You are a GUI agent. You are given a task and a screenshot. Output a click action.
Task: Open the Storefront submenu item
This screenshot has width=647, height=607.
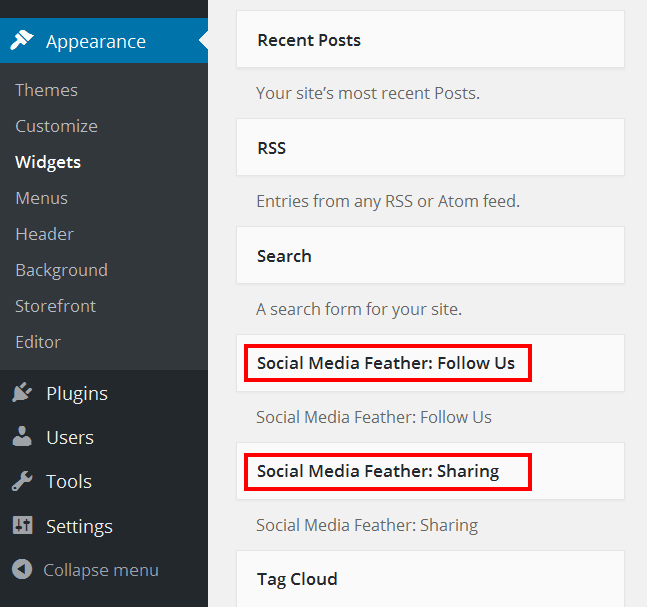tap(55, 306)
